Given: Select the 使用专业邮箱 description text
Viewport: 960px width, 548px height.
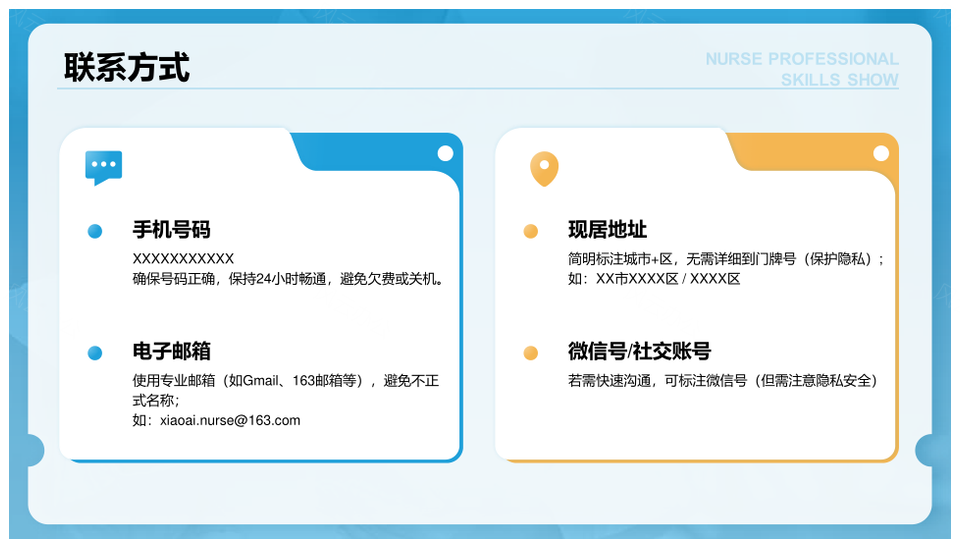Looking at the screenshot, I should pos(286,390).
